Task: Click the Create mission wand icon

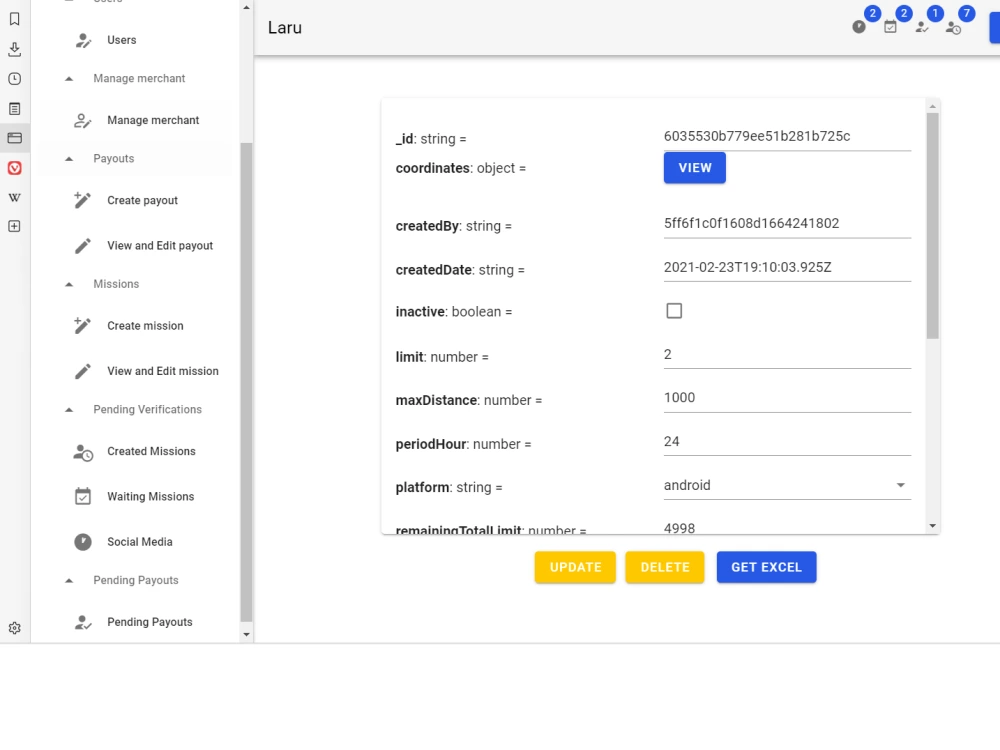Action: point(83,326)
